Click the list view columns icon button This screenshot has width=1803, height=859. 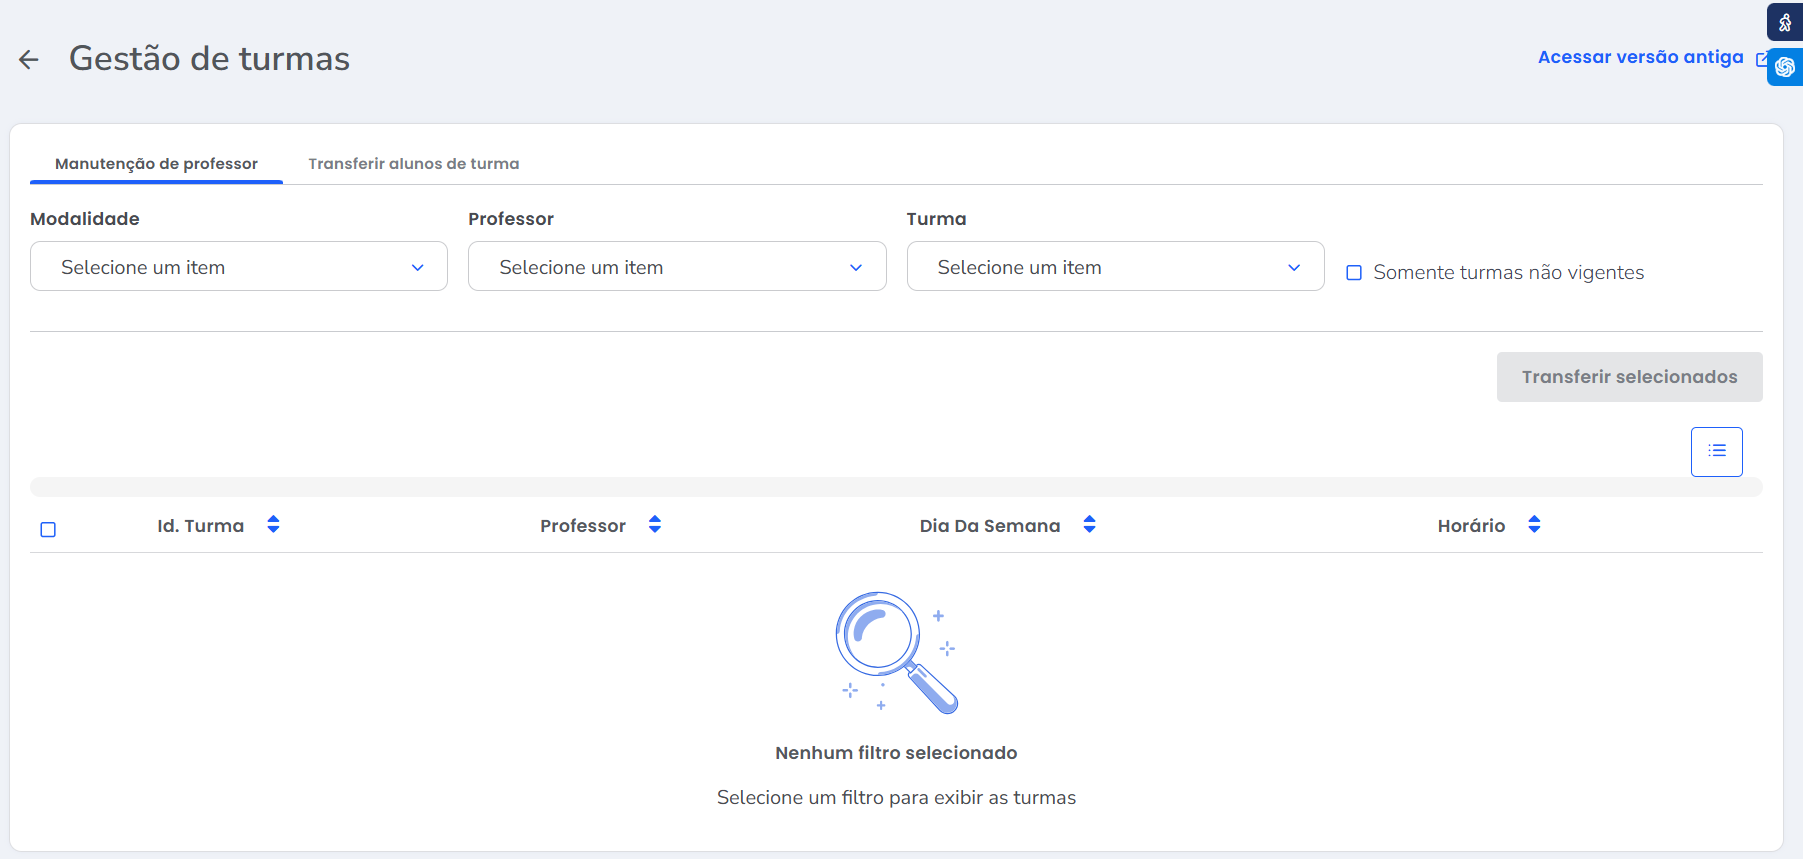(x=1716, y=451)
